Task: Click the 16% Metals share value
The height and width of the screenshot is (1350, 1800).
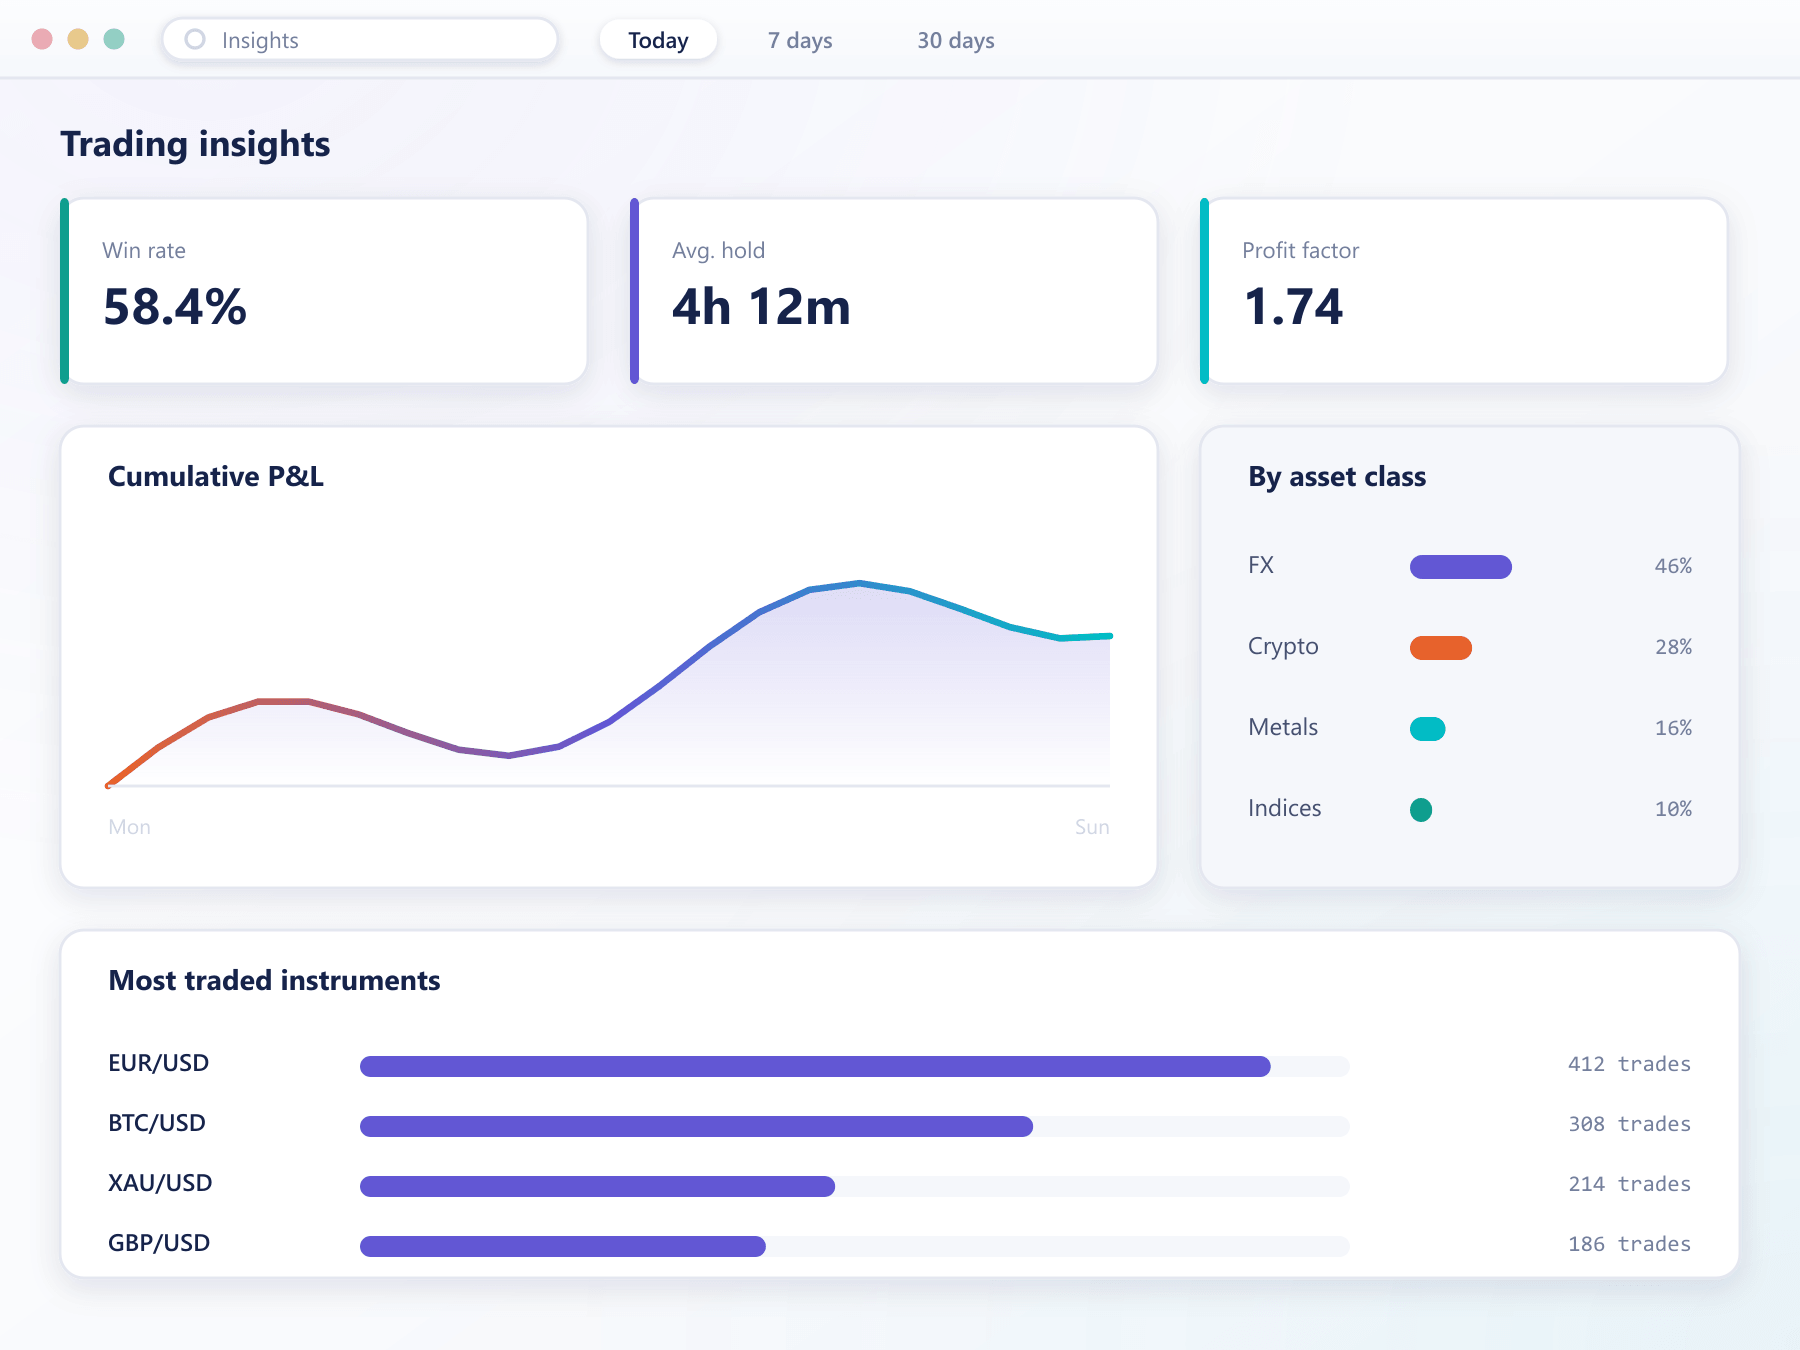Action: click(x=1673, y=728)
